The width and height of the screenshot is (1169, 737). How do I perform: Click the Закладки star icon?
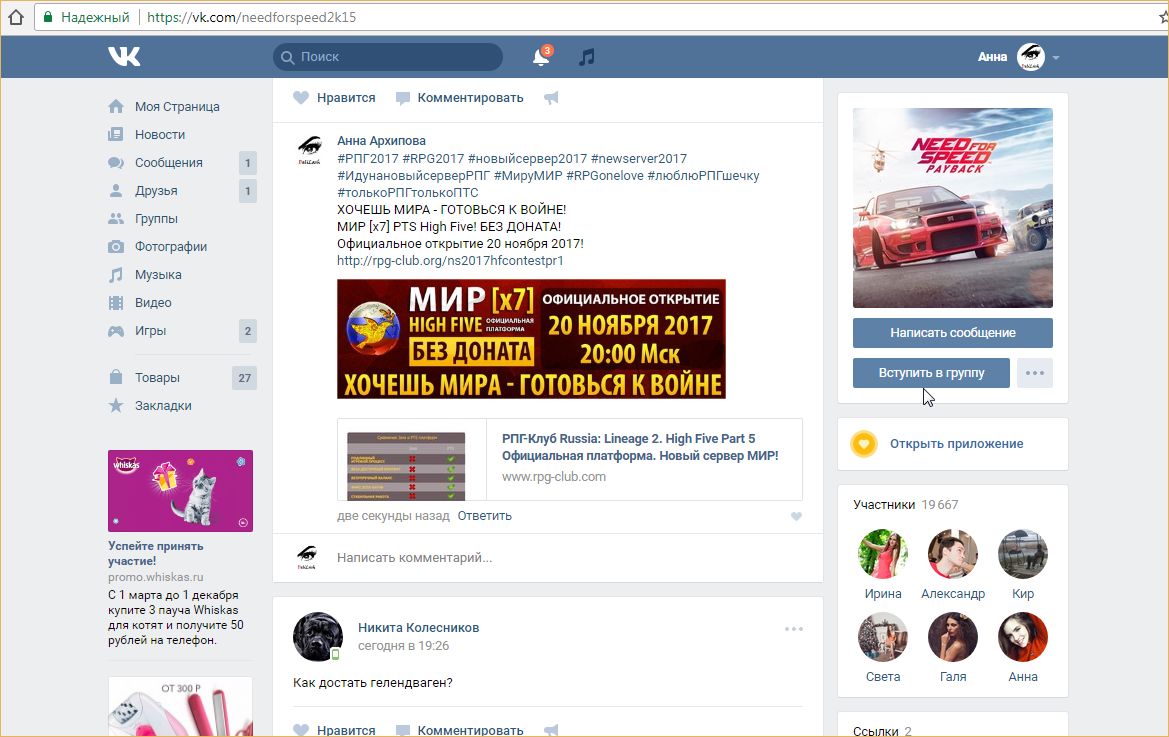tap(116, 405)
